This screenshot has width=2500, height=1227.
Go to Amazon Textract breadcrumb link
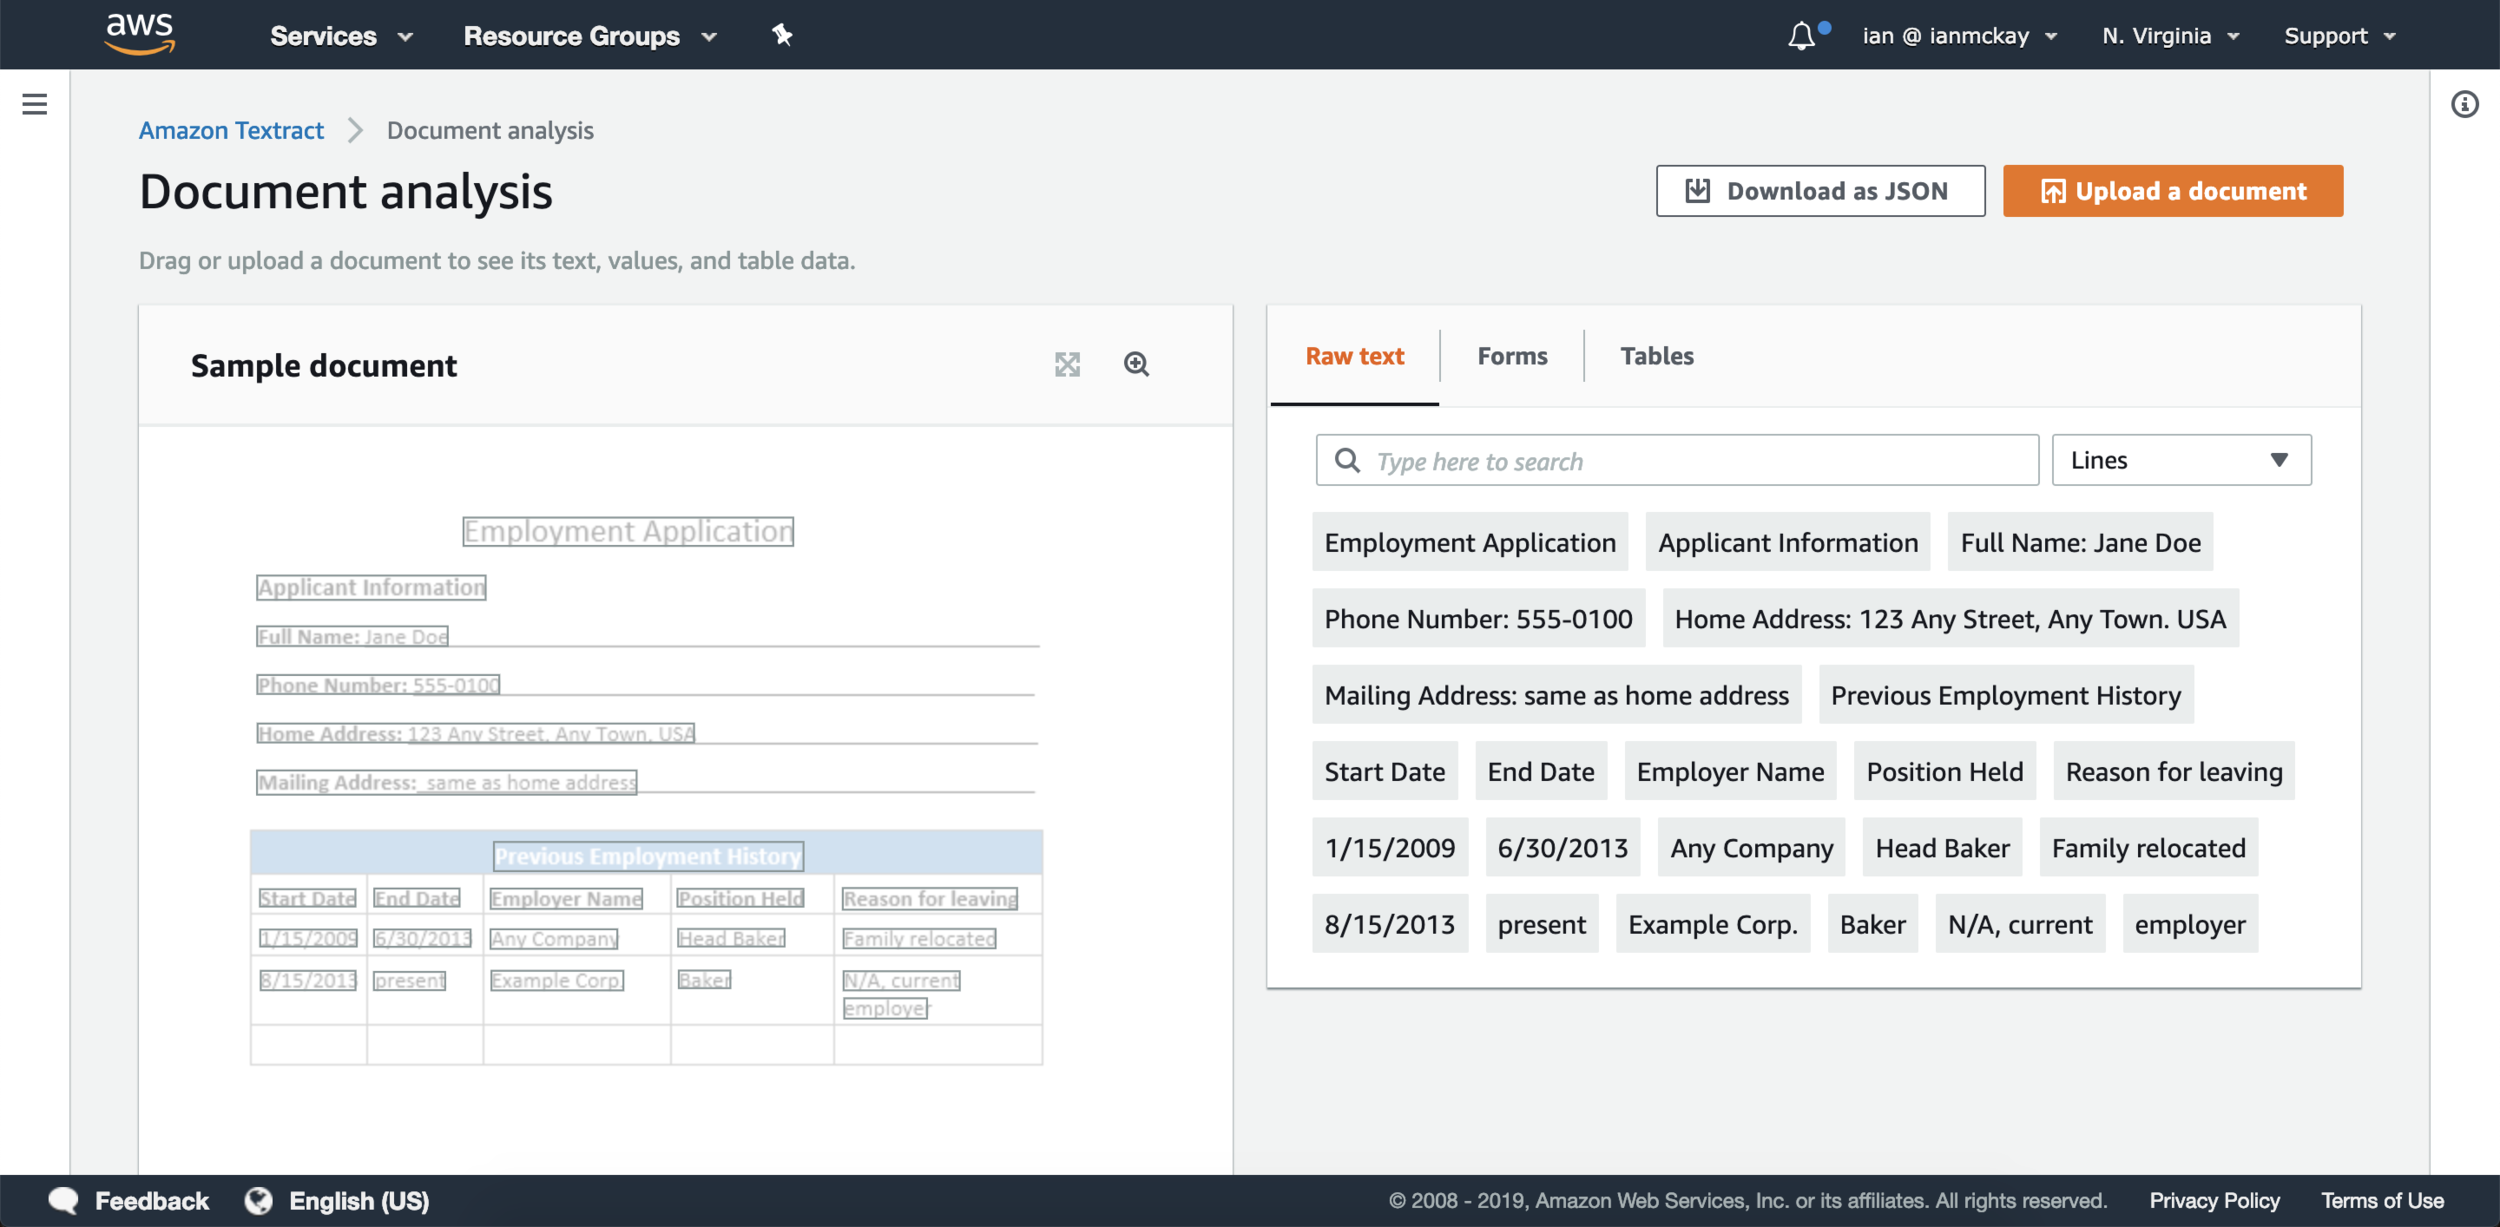(x=231, y=130)
